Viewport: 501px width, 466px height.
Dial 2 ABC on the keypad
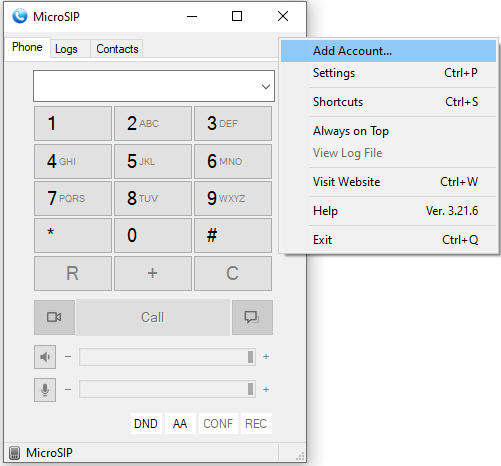pyautogui.click(x=153, y=124)
